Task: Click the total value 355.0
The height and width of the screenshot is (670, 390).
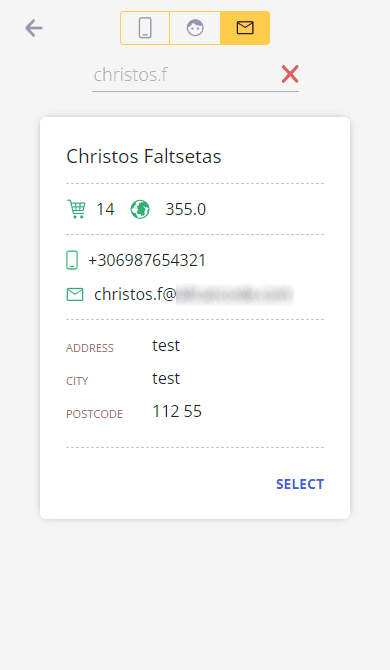Action: [x=185, y=209]
